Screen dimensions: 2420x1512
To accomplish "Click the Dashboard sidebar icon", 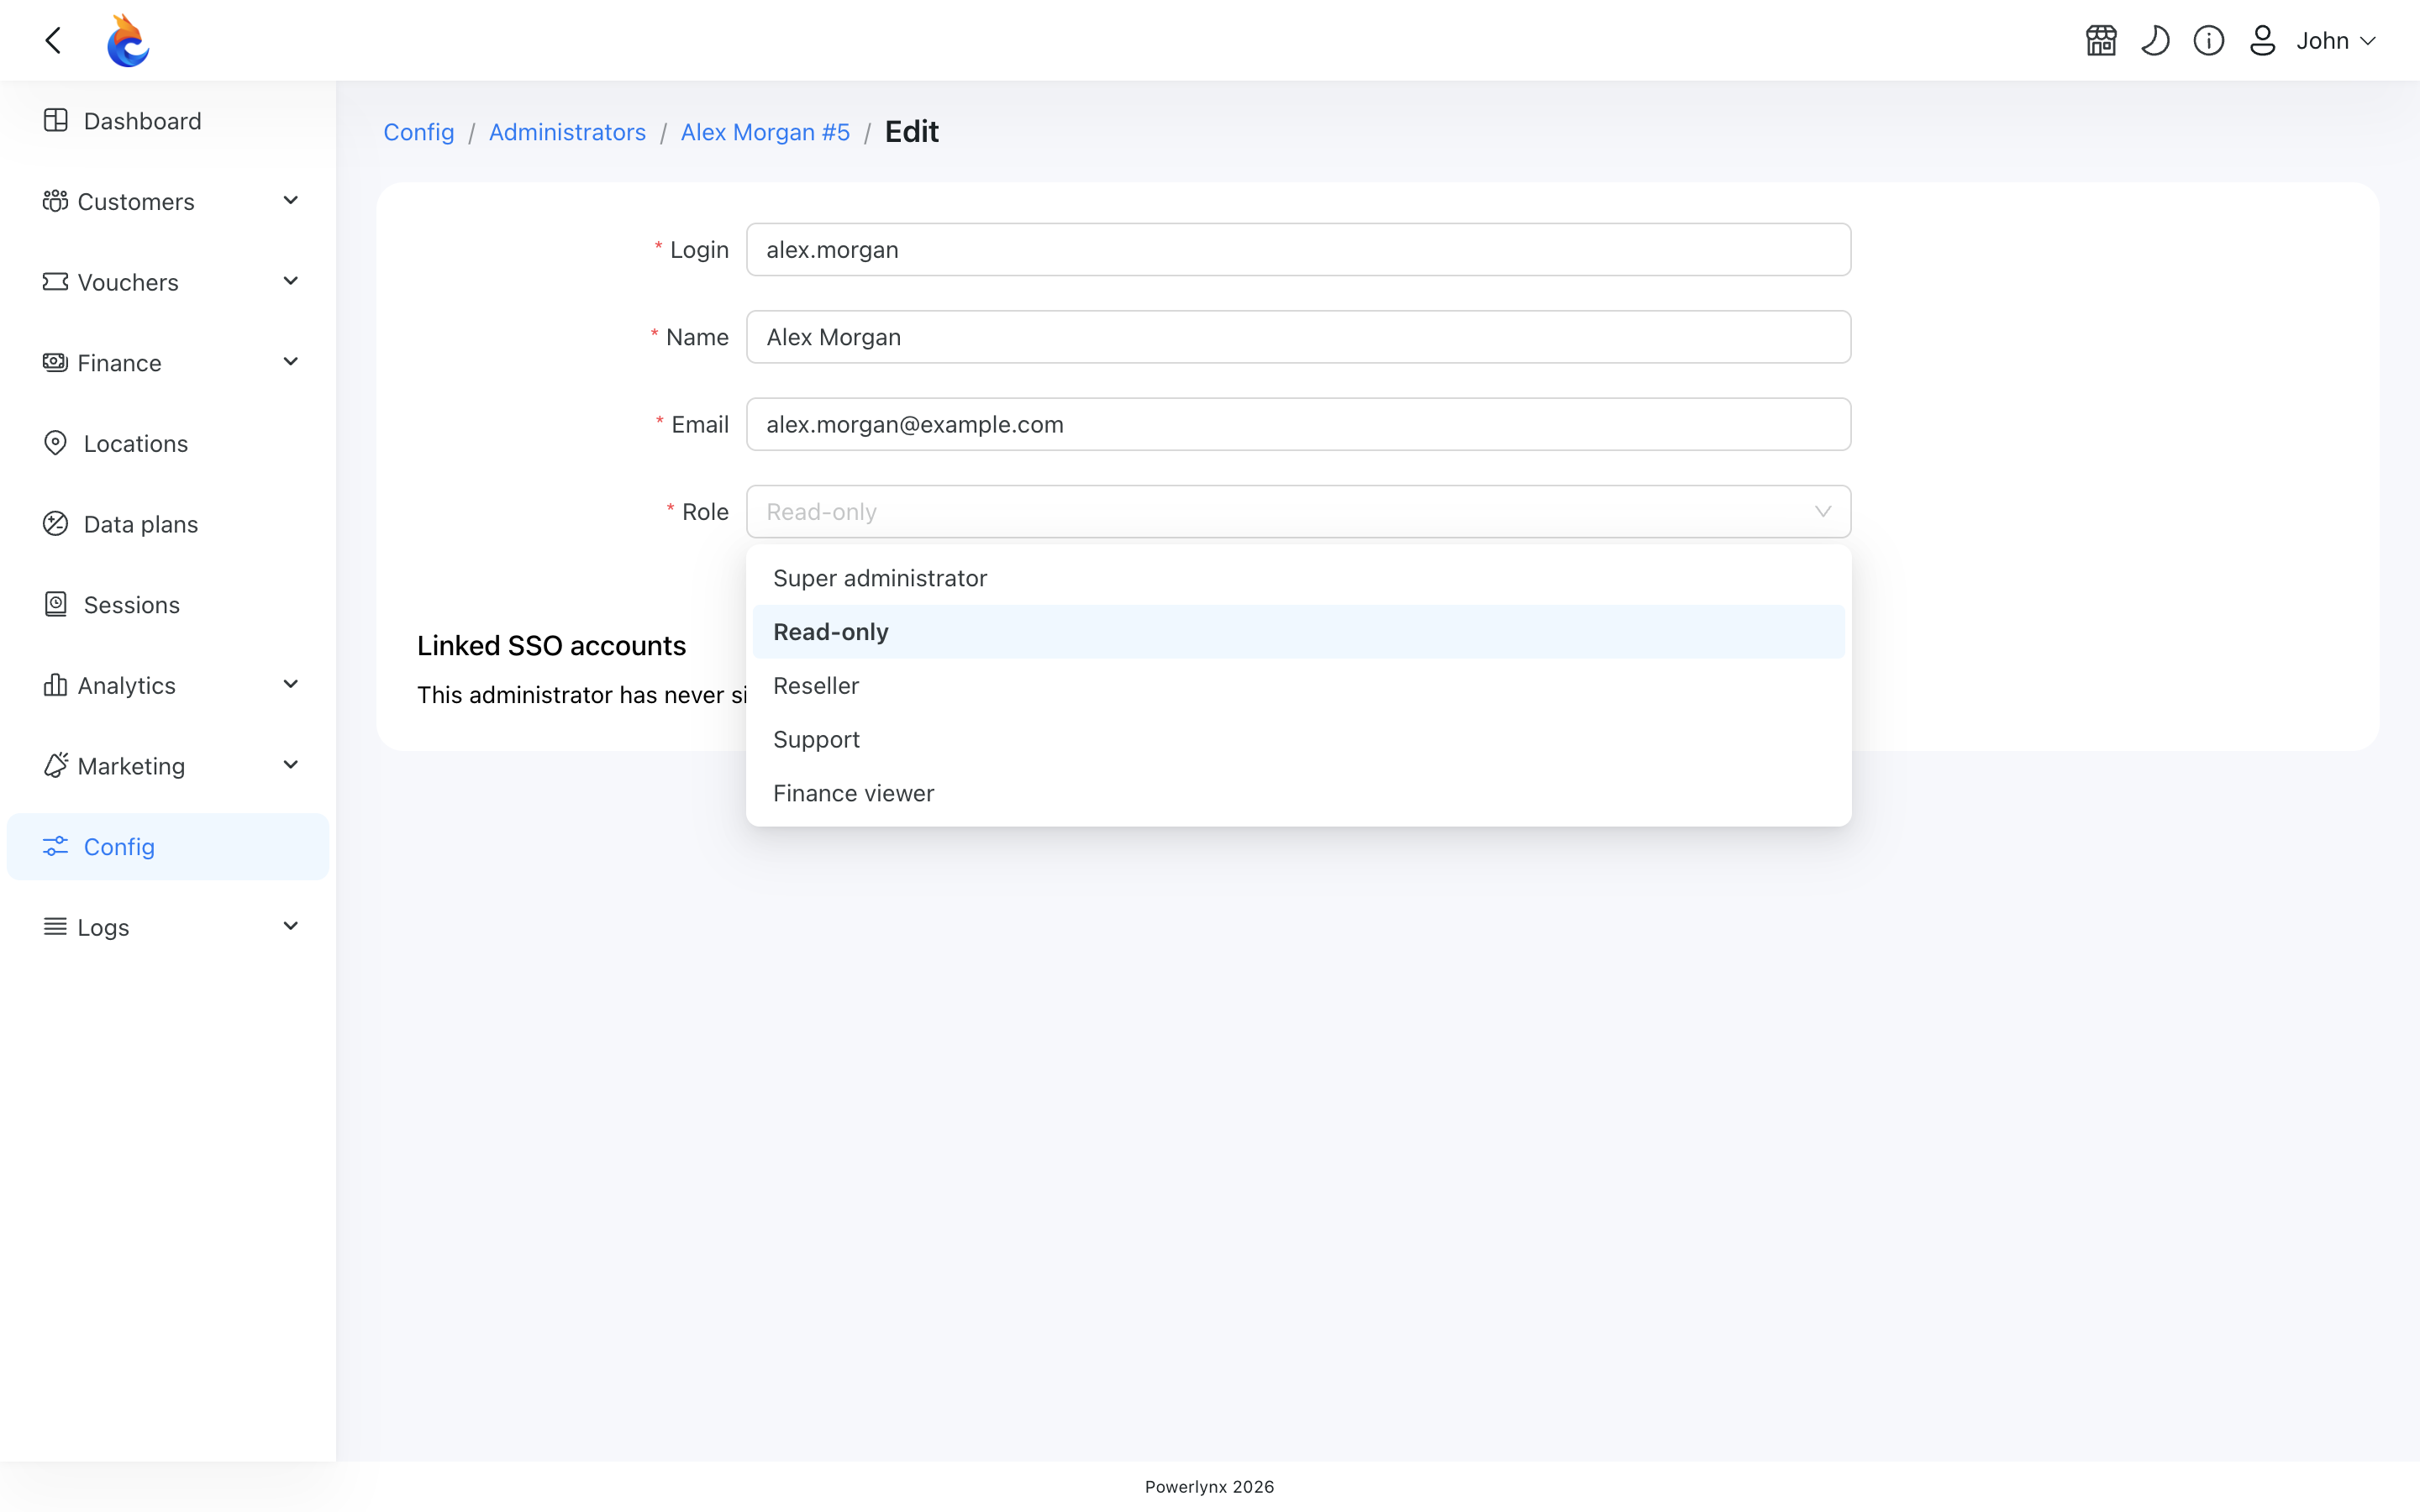I will (56, 120).
